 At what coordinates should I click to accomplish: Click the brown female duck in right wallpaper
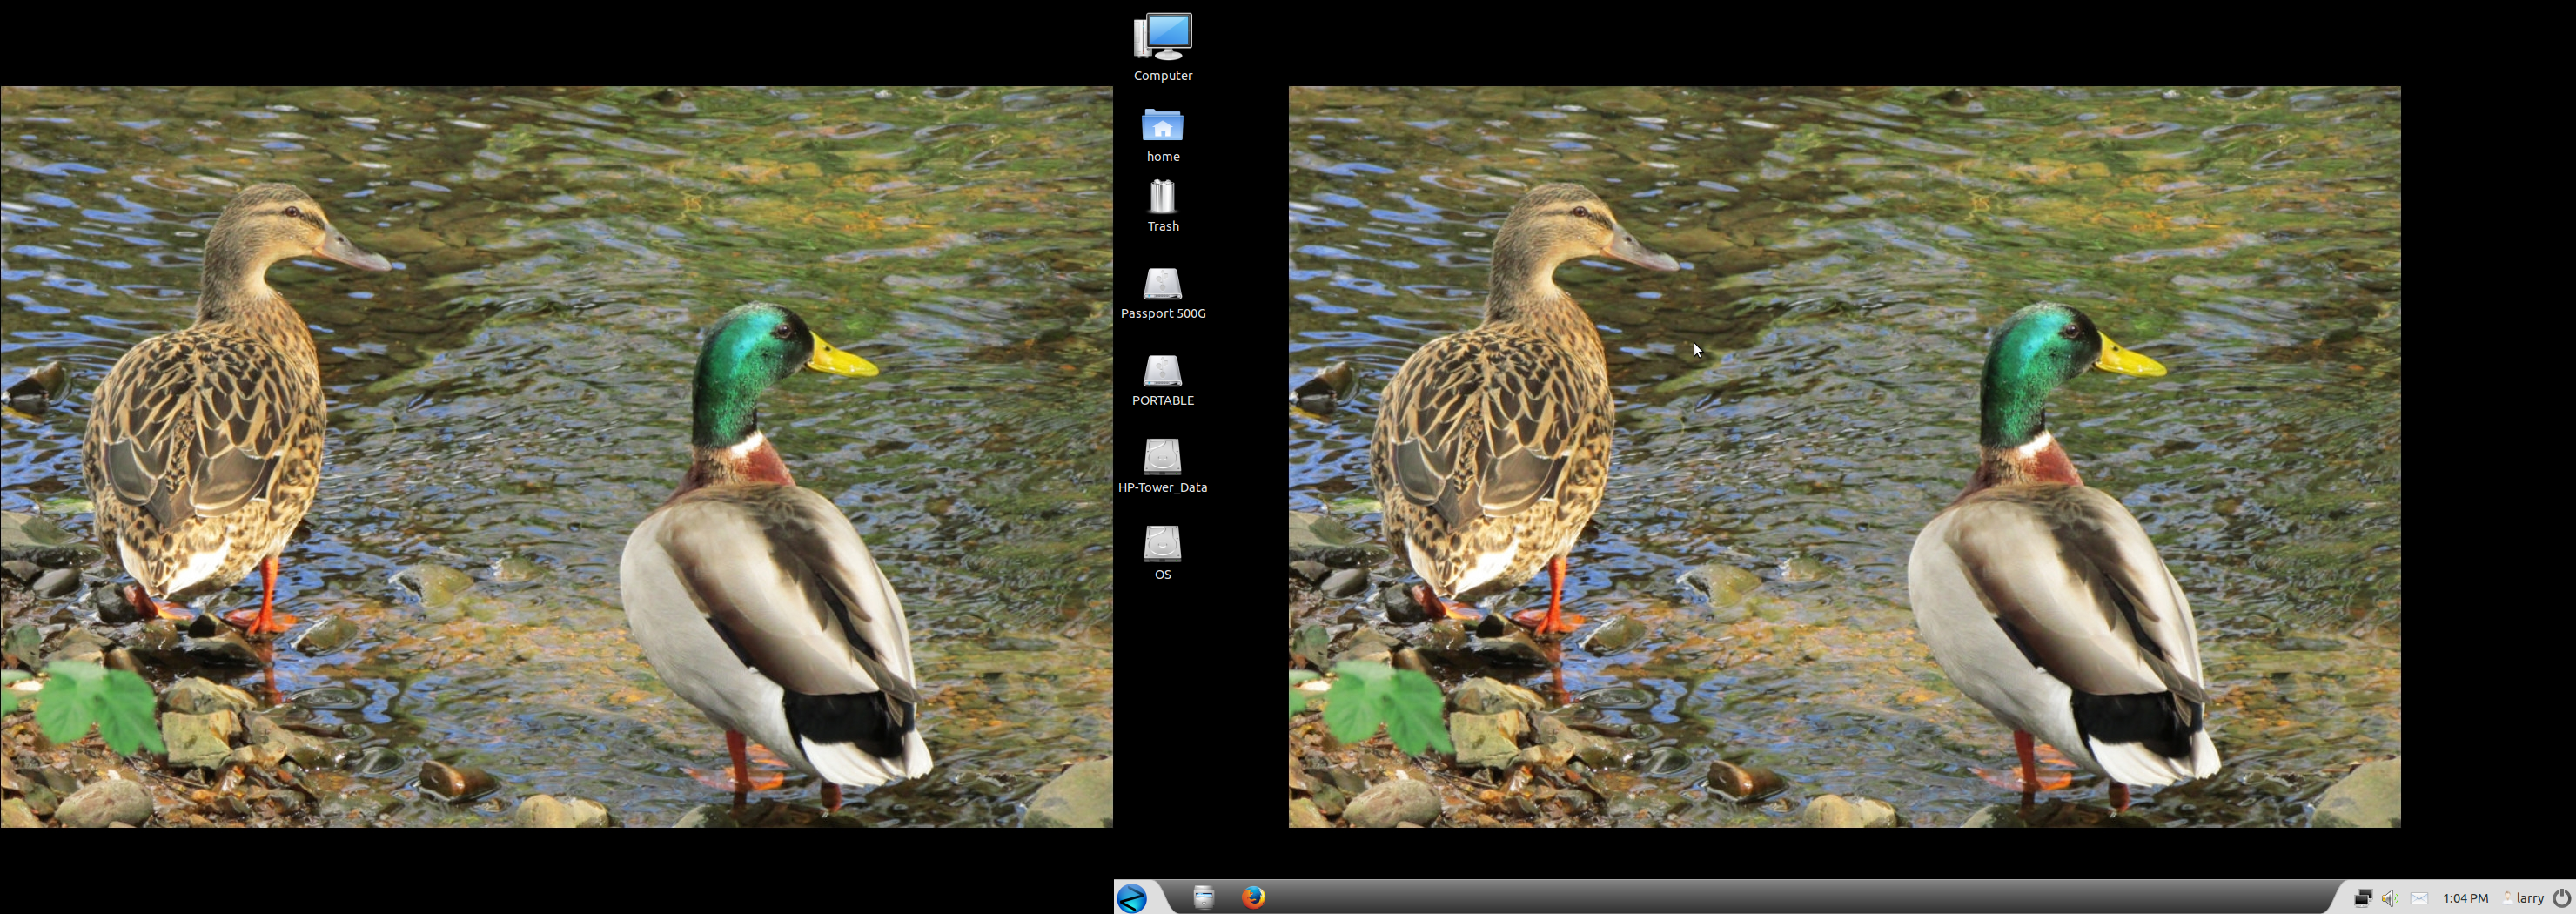[1500, 420]
